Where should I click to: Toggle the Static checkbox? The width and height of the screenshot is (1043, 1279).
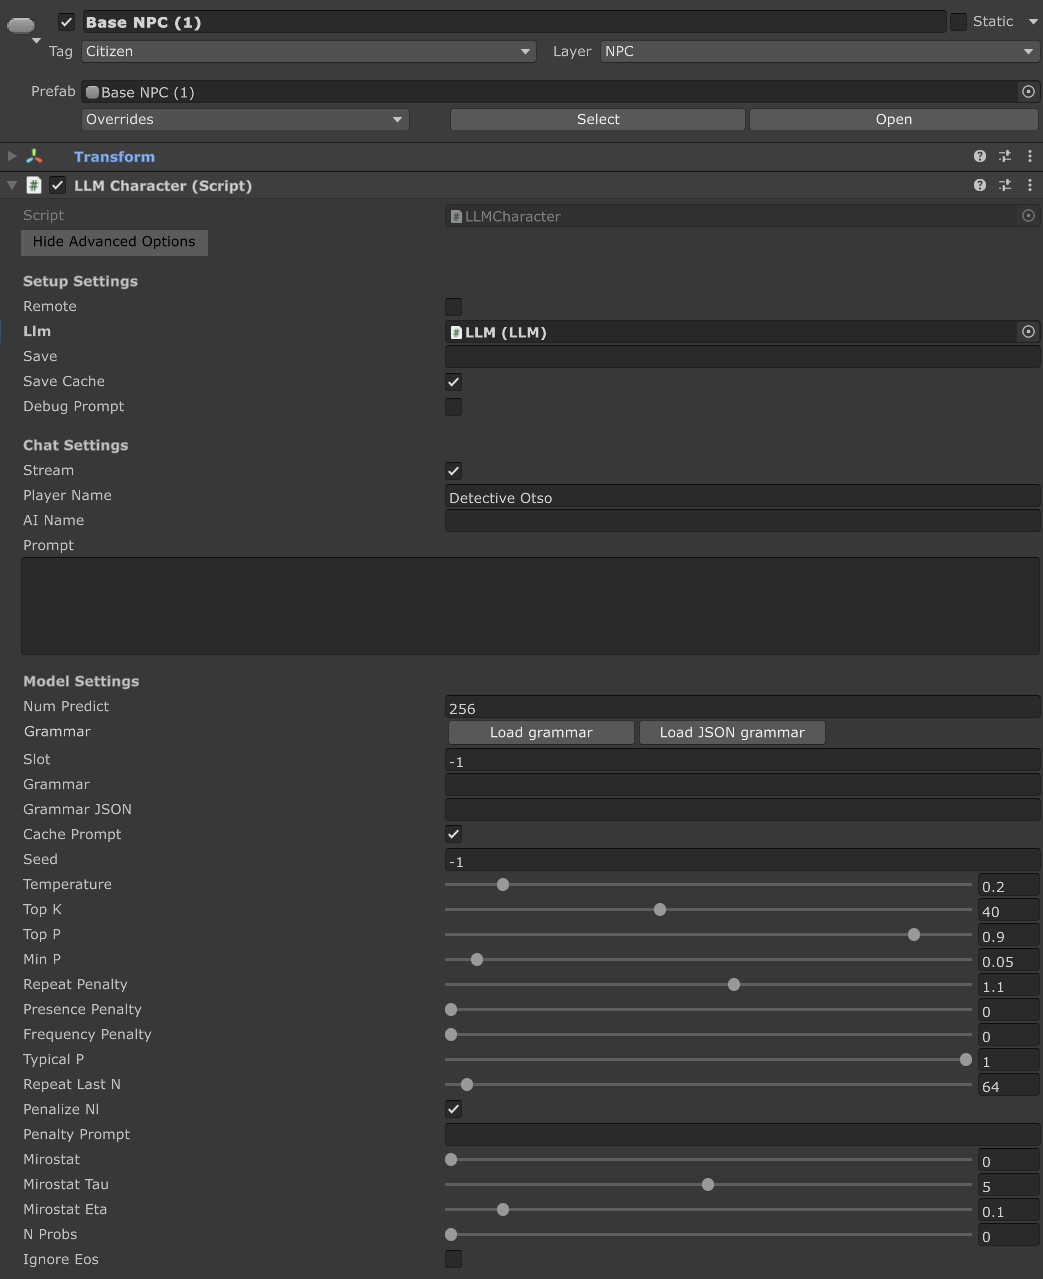click(x=958, y=21)
